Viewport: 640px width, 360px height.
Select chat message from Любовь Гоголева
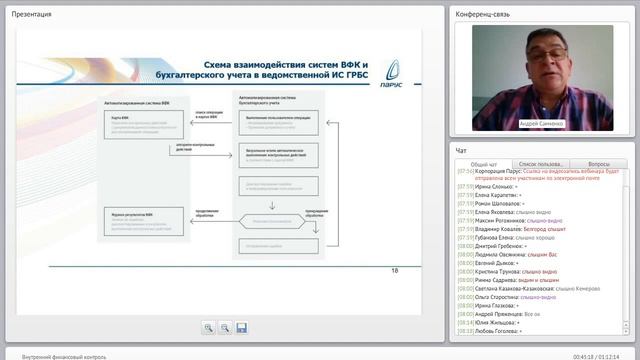[x=490, y=331]
